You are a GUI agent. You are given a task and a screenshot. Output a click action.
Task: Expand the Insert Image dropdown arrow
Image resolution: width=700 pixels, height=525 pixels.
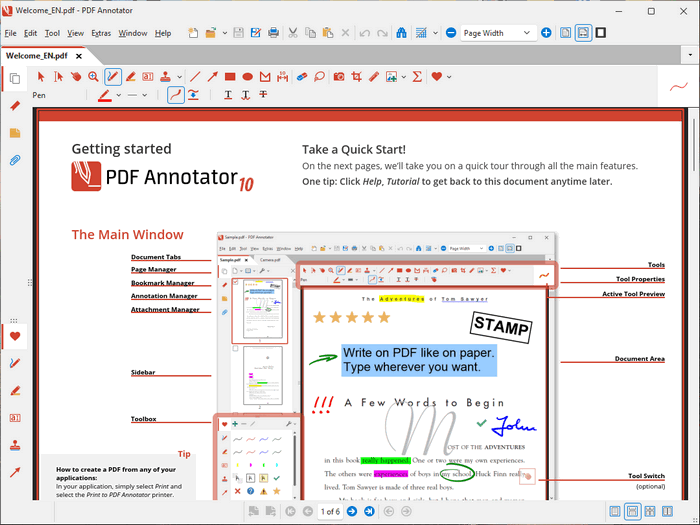click(x=404, y=77)
